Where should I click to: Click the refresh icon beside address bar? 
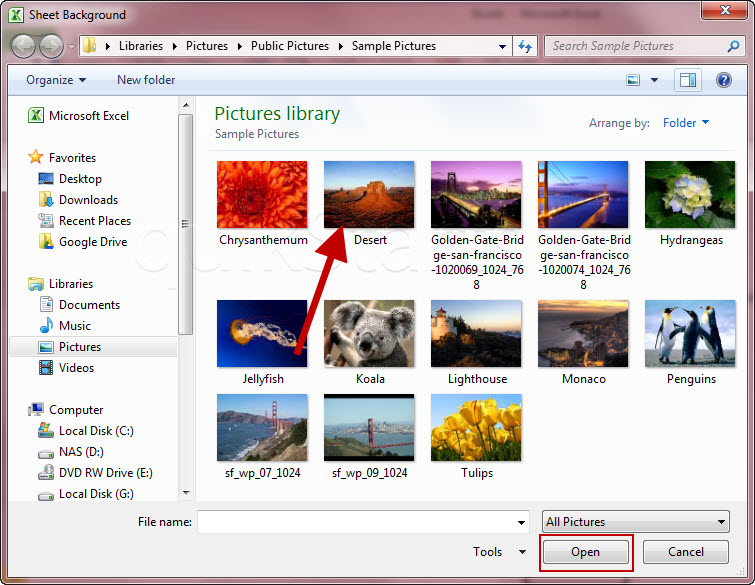[x=525, y=46]
